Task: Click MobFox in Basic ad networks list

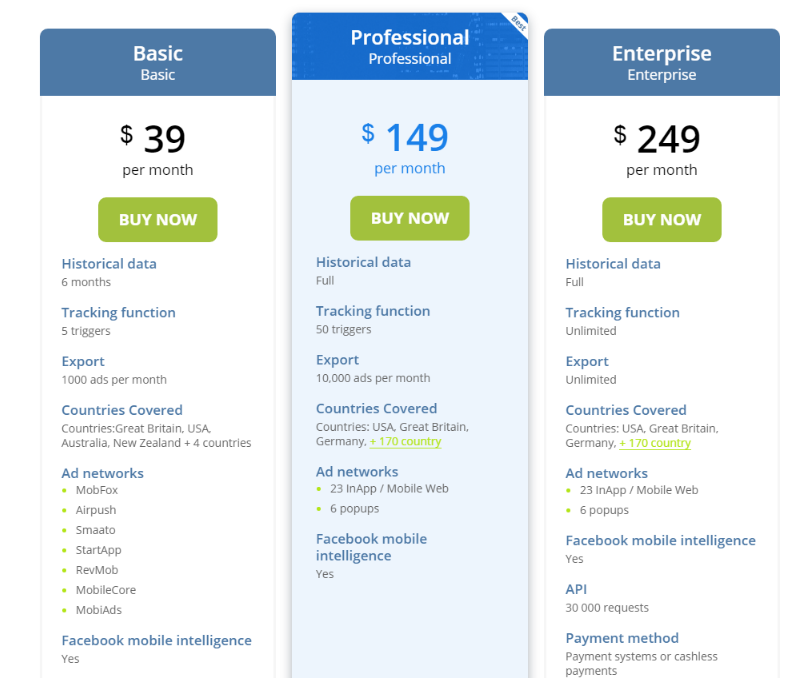Action: (x=97, y=490)
